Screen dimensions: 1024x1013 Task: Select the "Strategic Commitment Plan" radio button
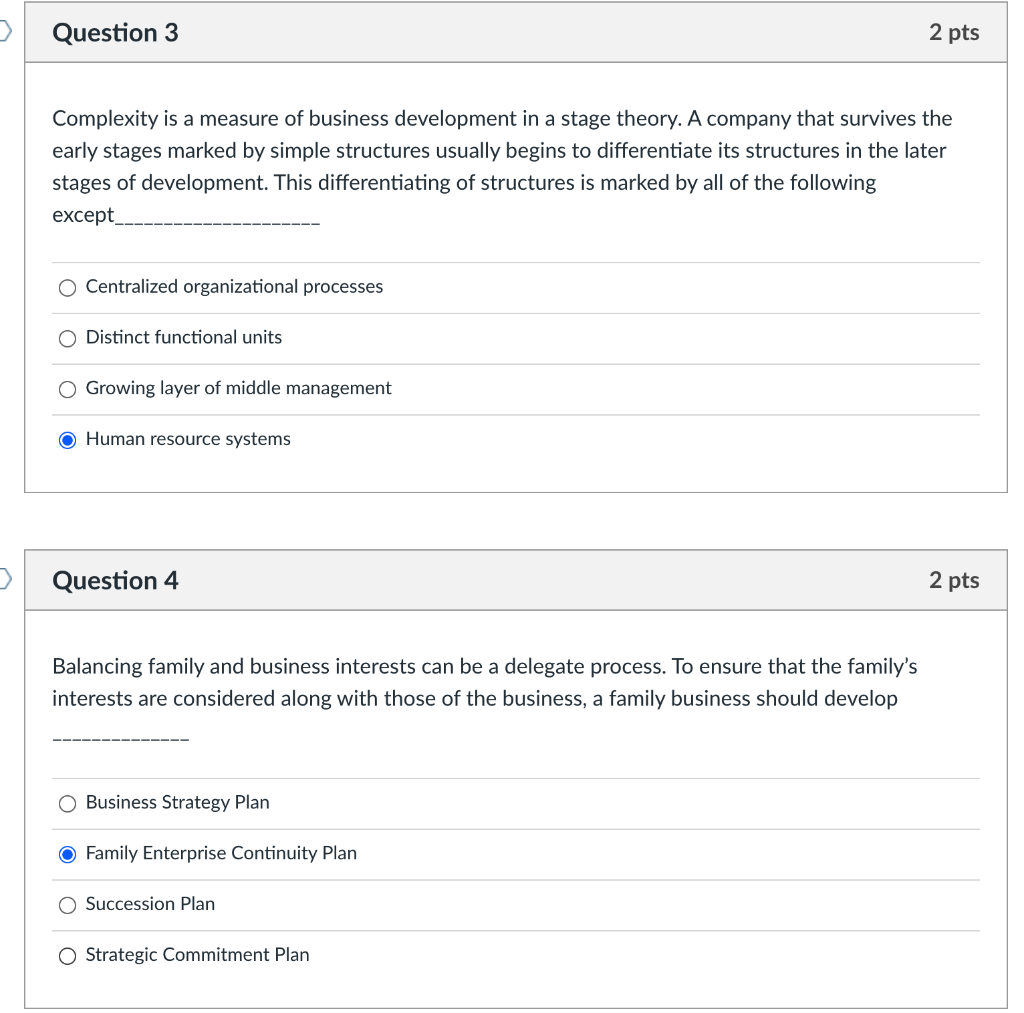pos(67,955)
